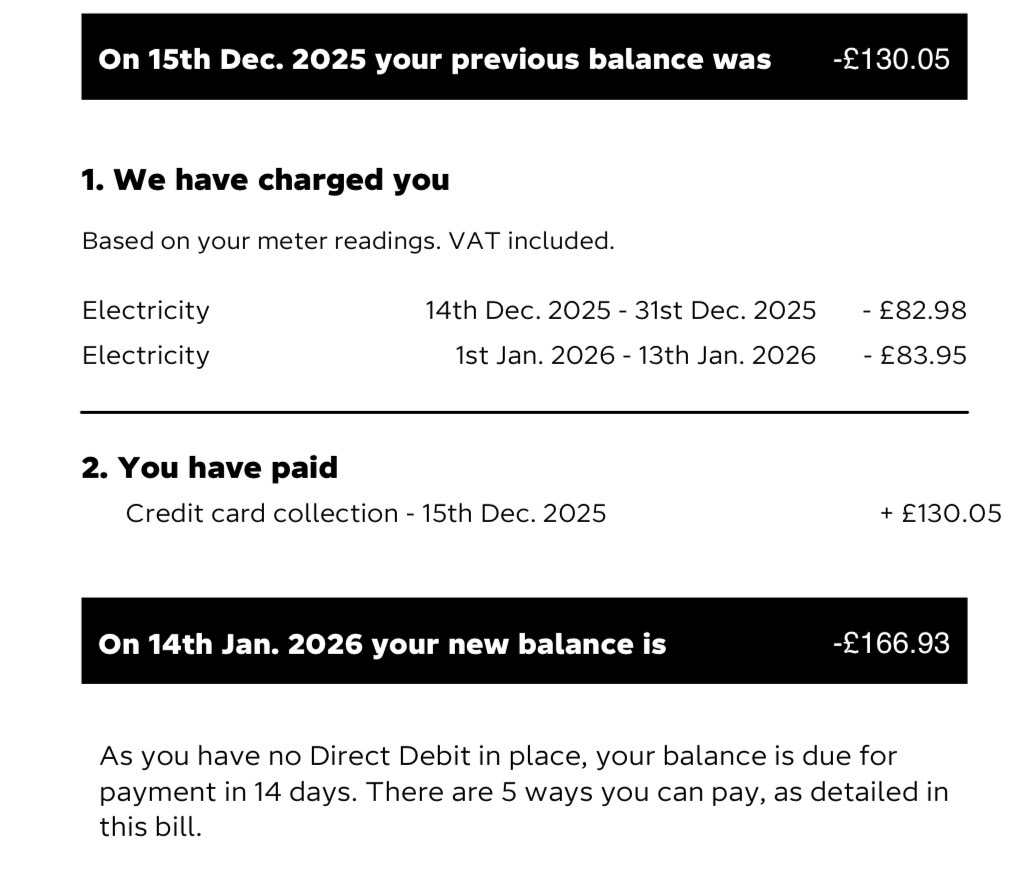Click the 1st Jan. - 13th Jan. 2026 period
This screenshot has width=1023, height=892.
coord(635,355)
